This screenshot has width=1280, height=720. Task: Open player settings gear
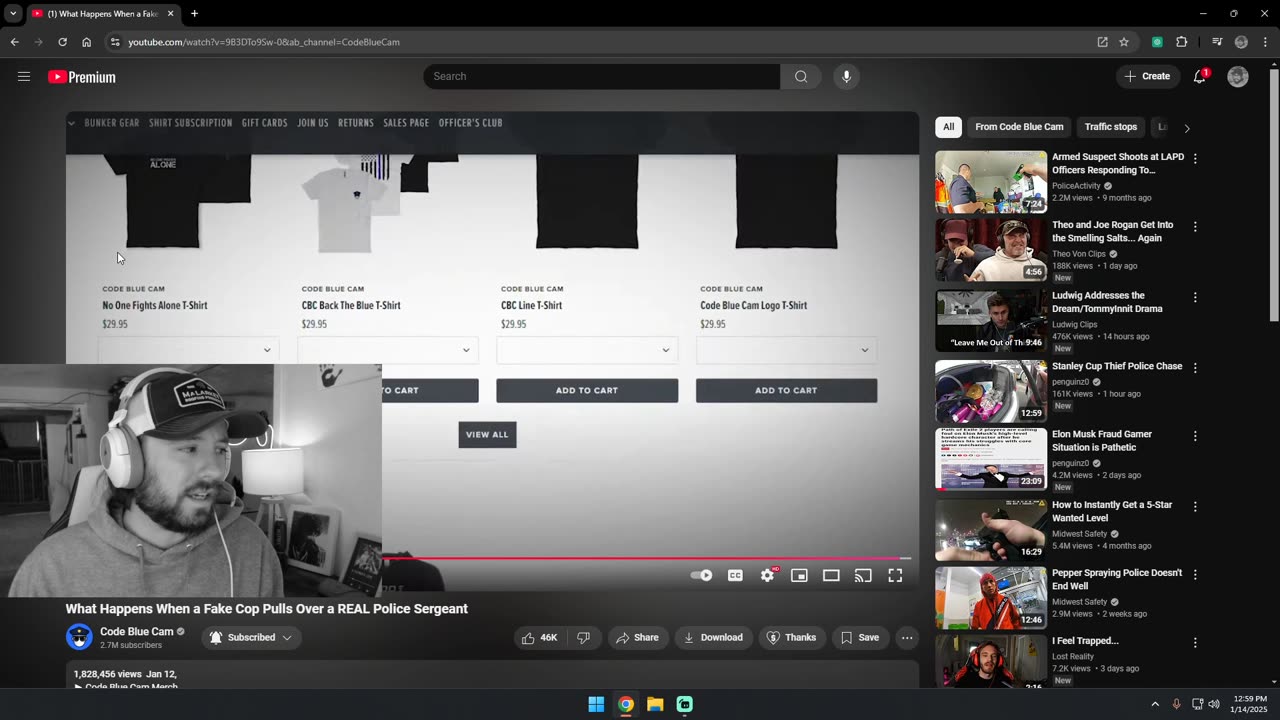click(x=767, y=575)
